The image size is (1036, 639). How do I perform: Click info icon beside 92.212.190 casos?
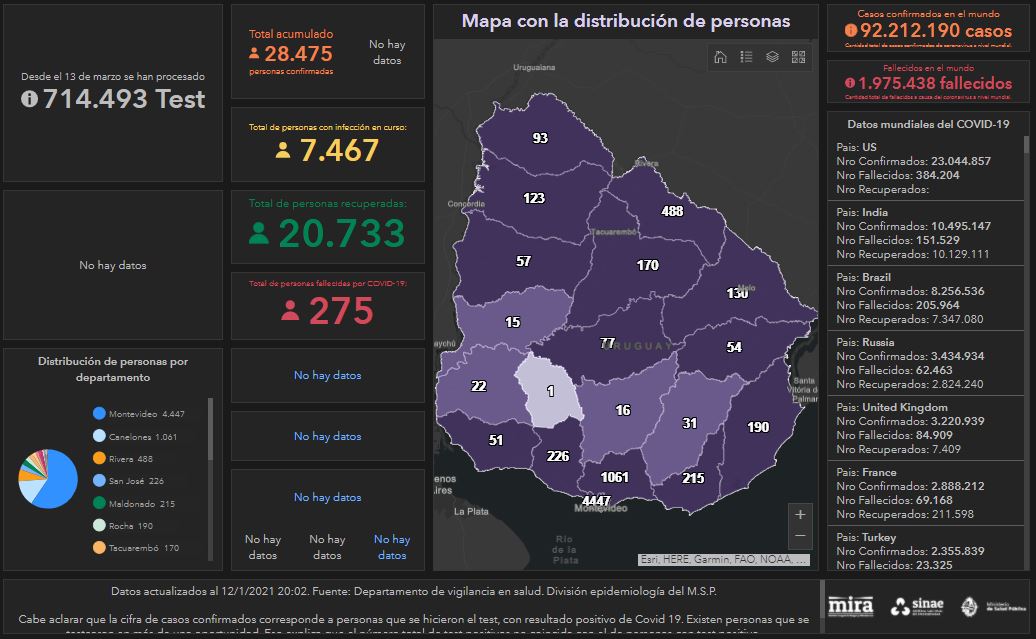[851, 31]
